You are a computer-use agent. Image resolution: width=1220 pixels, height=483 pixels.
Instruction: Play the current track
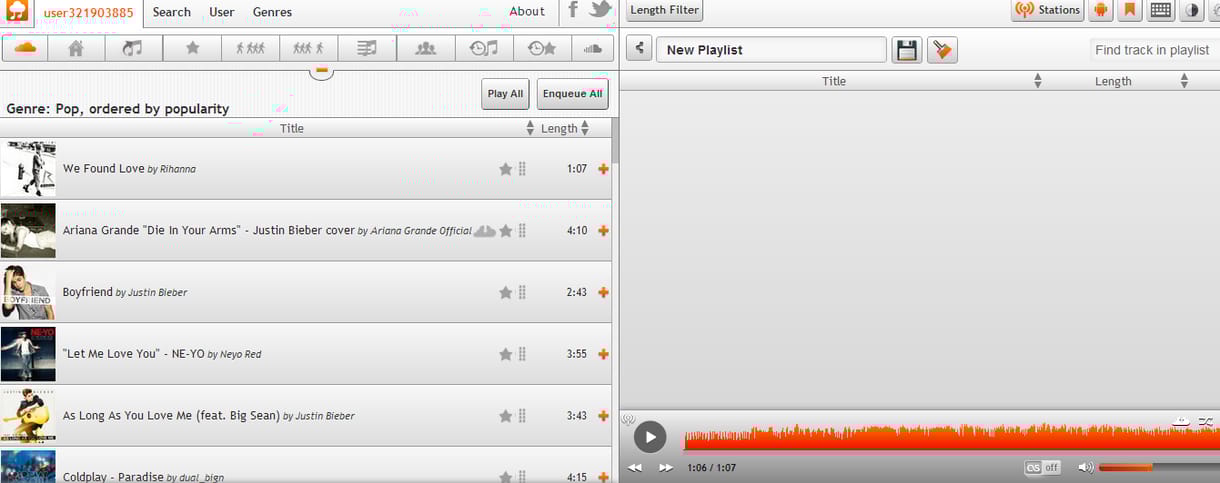(x=650, y=436)
